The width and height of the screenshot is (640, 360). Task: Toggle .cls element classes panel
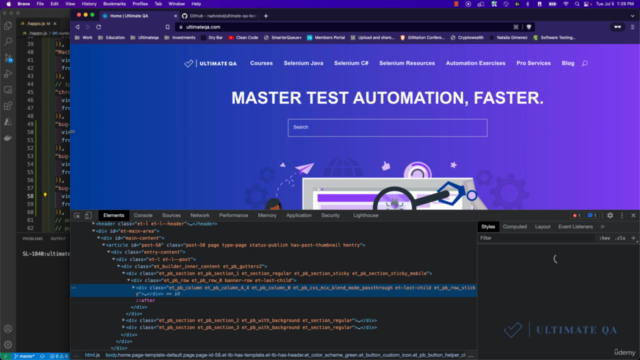(x=620, y=238)
